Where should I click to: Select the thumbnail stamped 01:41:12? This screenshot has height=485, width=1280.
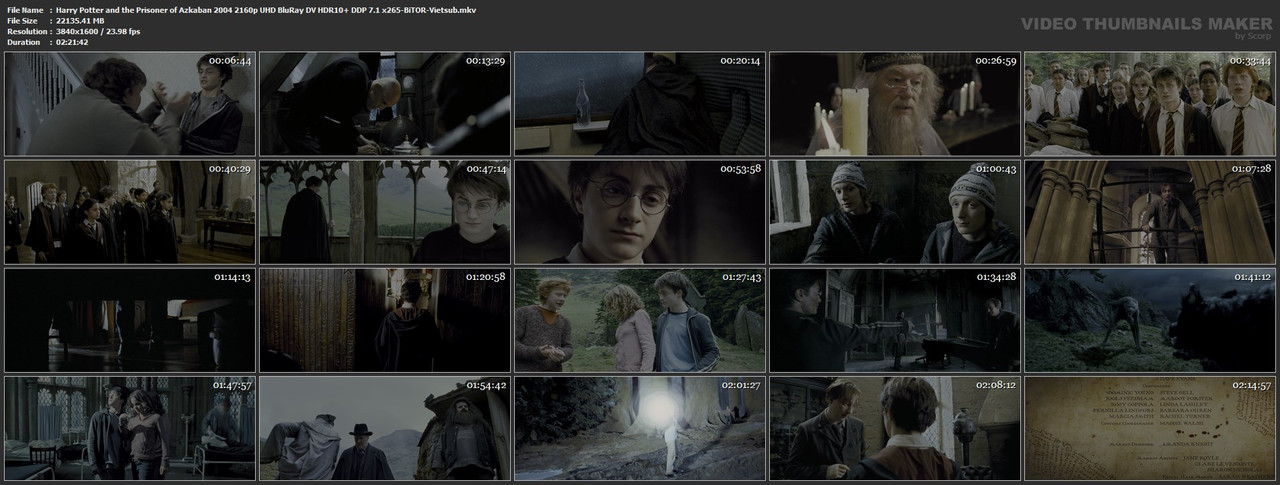[1150, 320]
